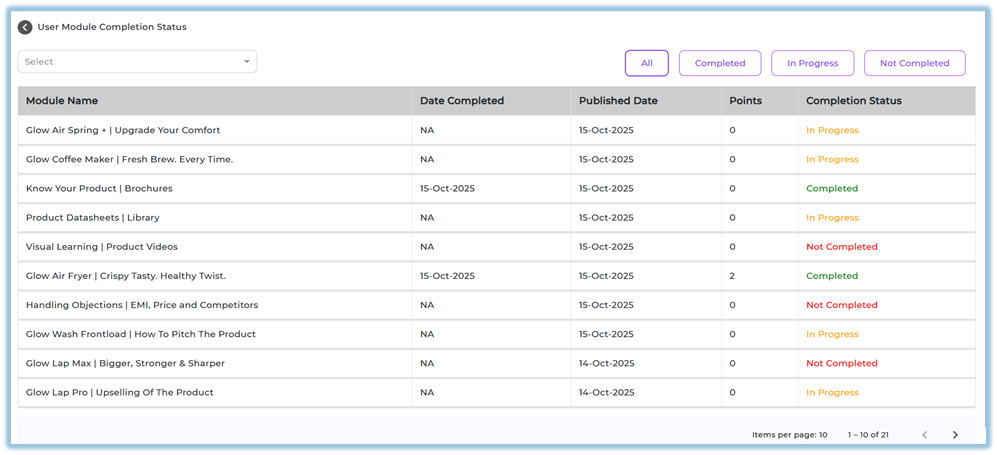Click the back arrow icon
The width and height of the screenshot is (997, 455).
click(25, 27)
